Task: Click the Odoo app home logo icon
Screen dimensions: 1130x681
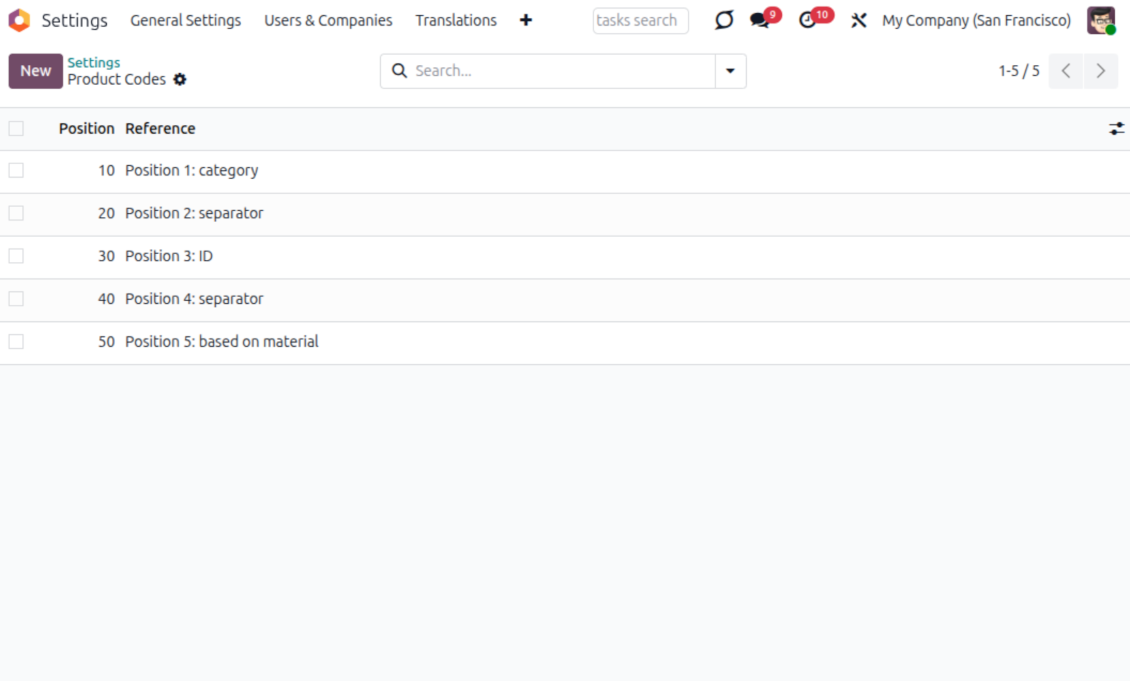Action: tap(19, 20)
